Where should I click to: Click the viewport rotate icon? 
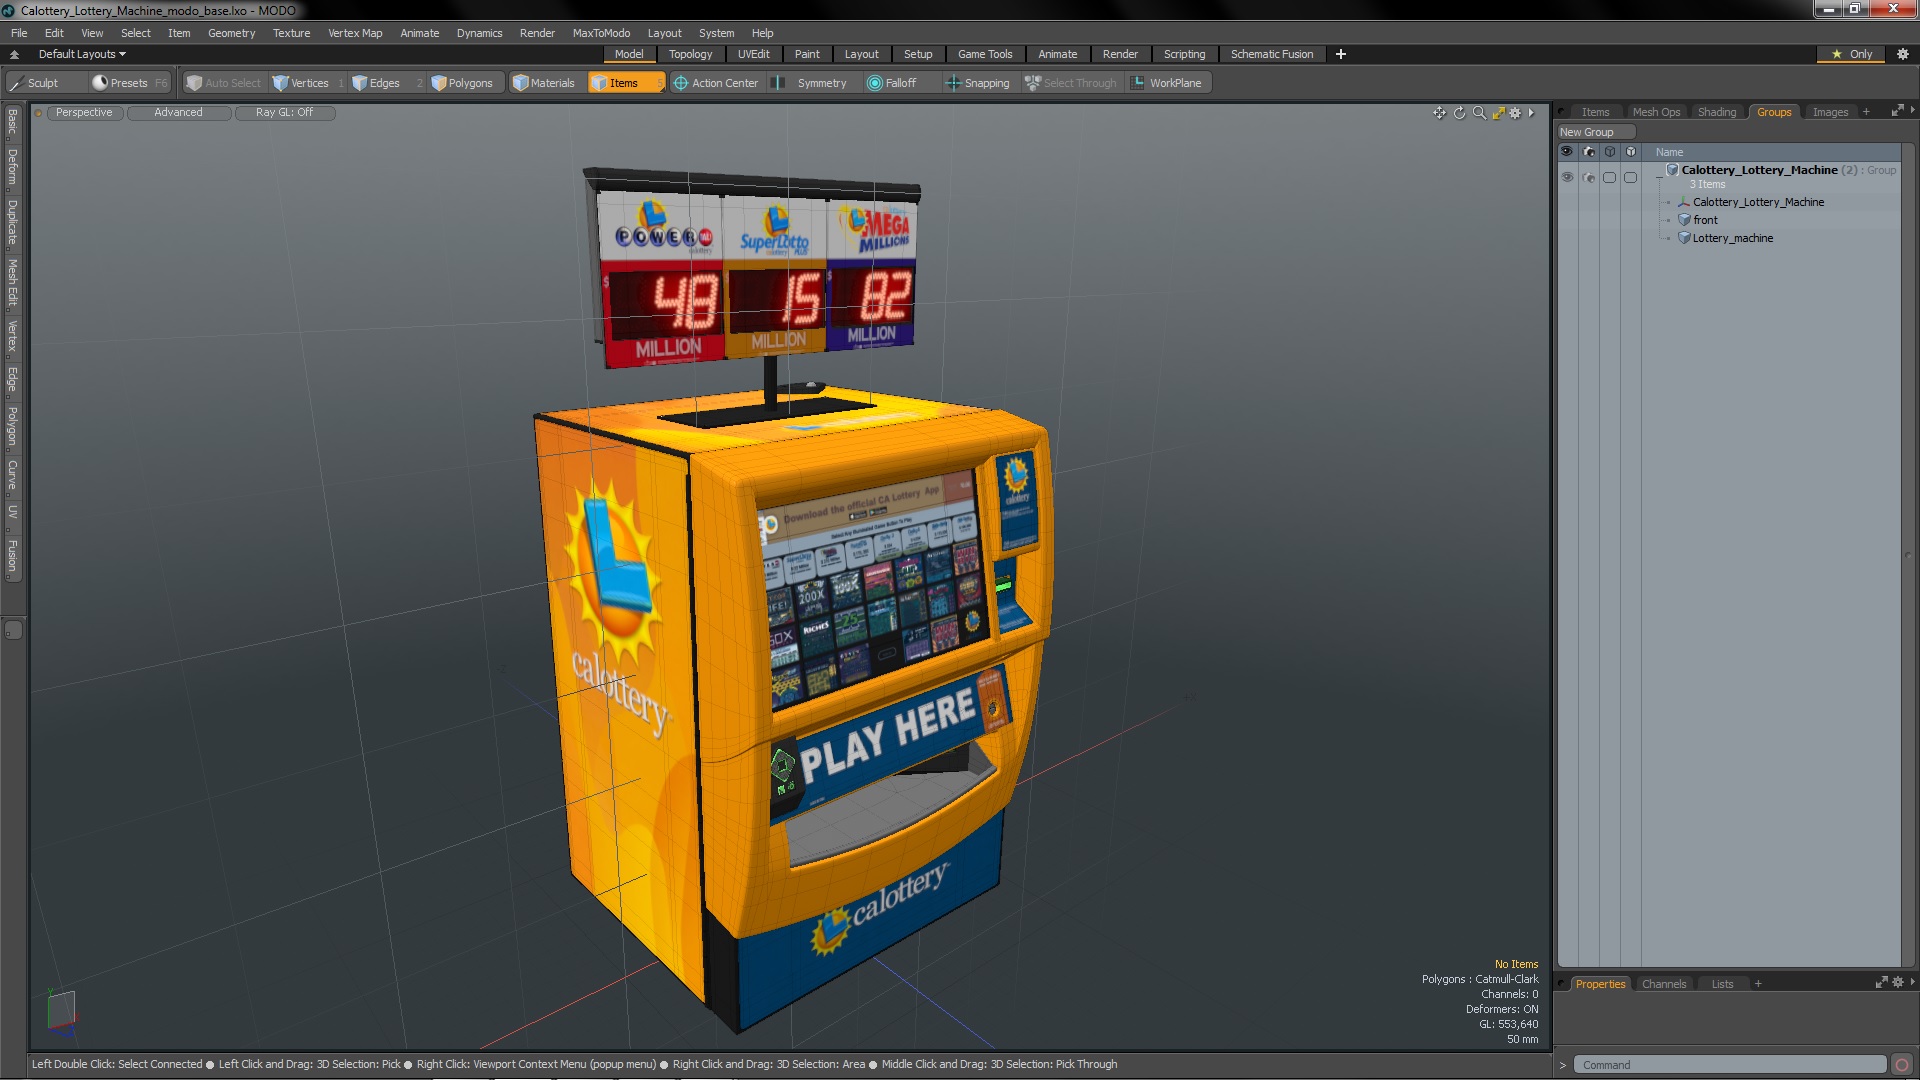[x=1459, y=113]
